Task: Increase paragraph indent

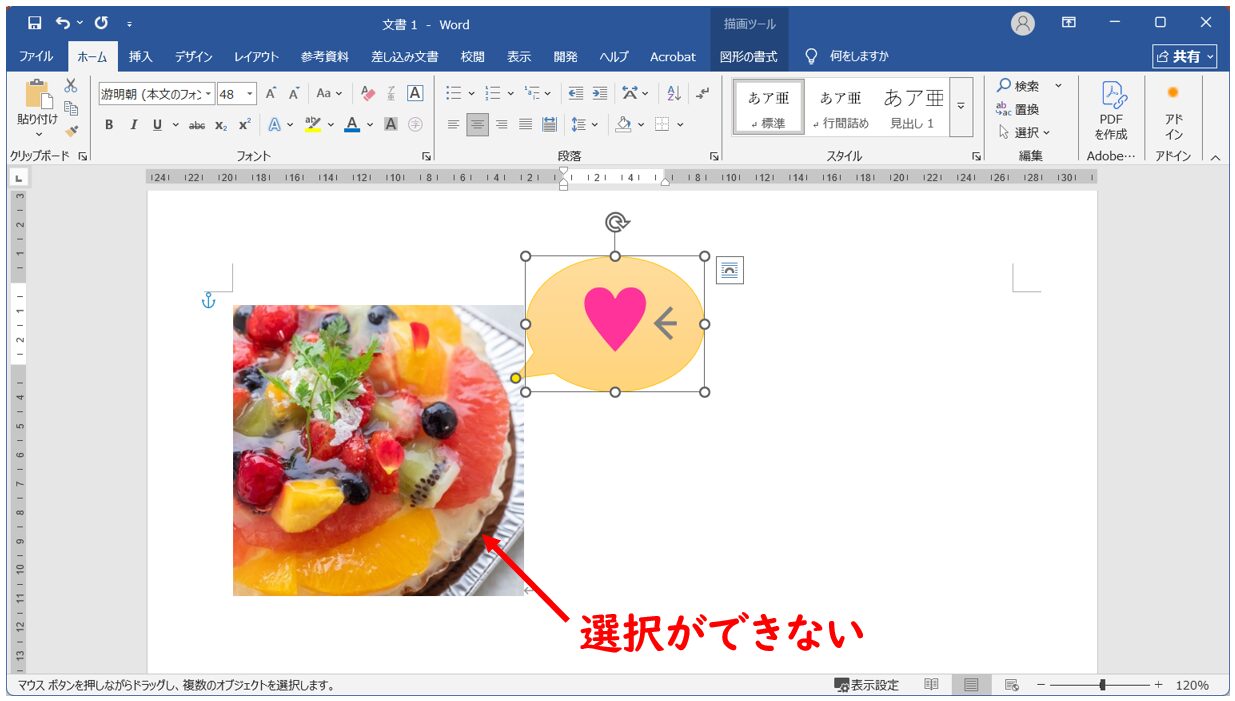Action: (599, 94)
